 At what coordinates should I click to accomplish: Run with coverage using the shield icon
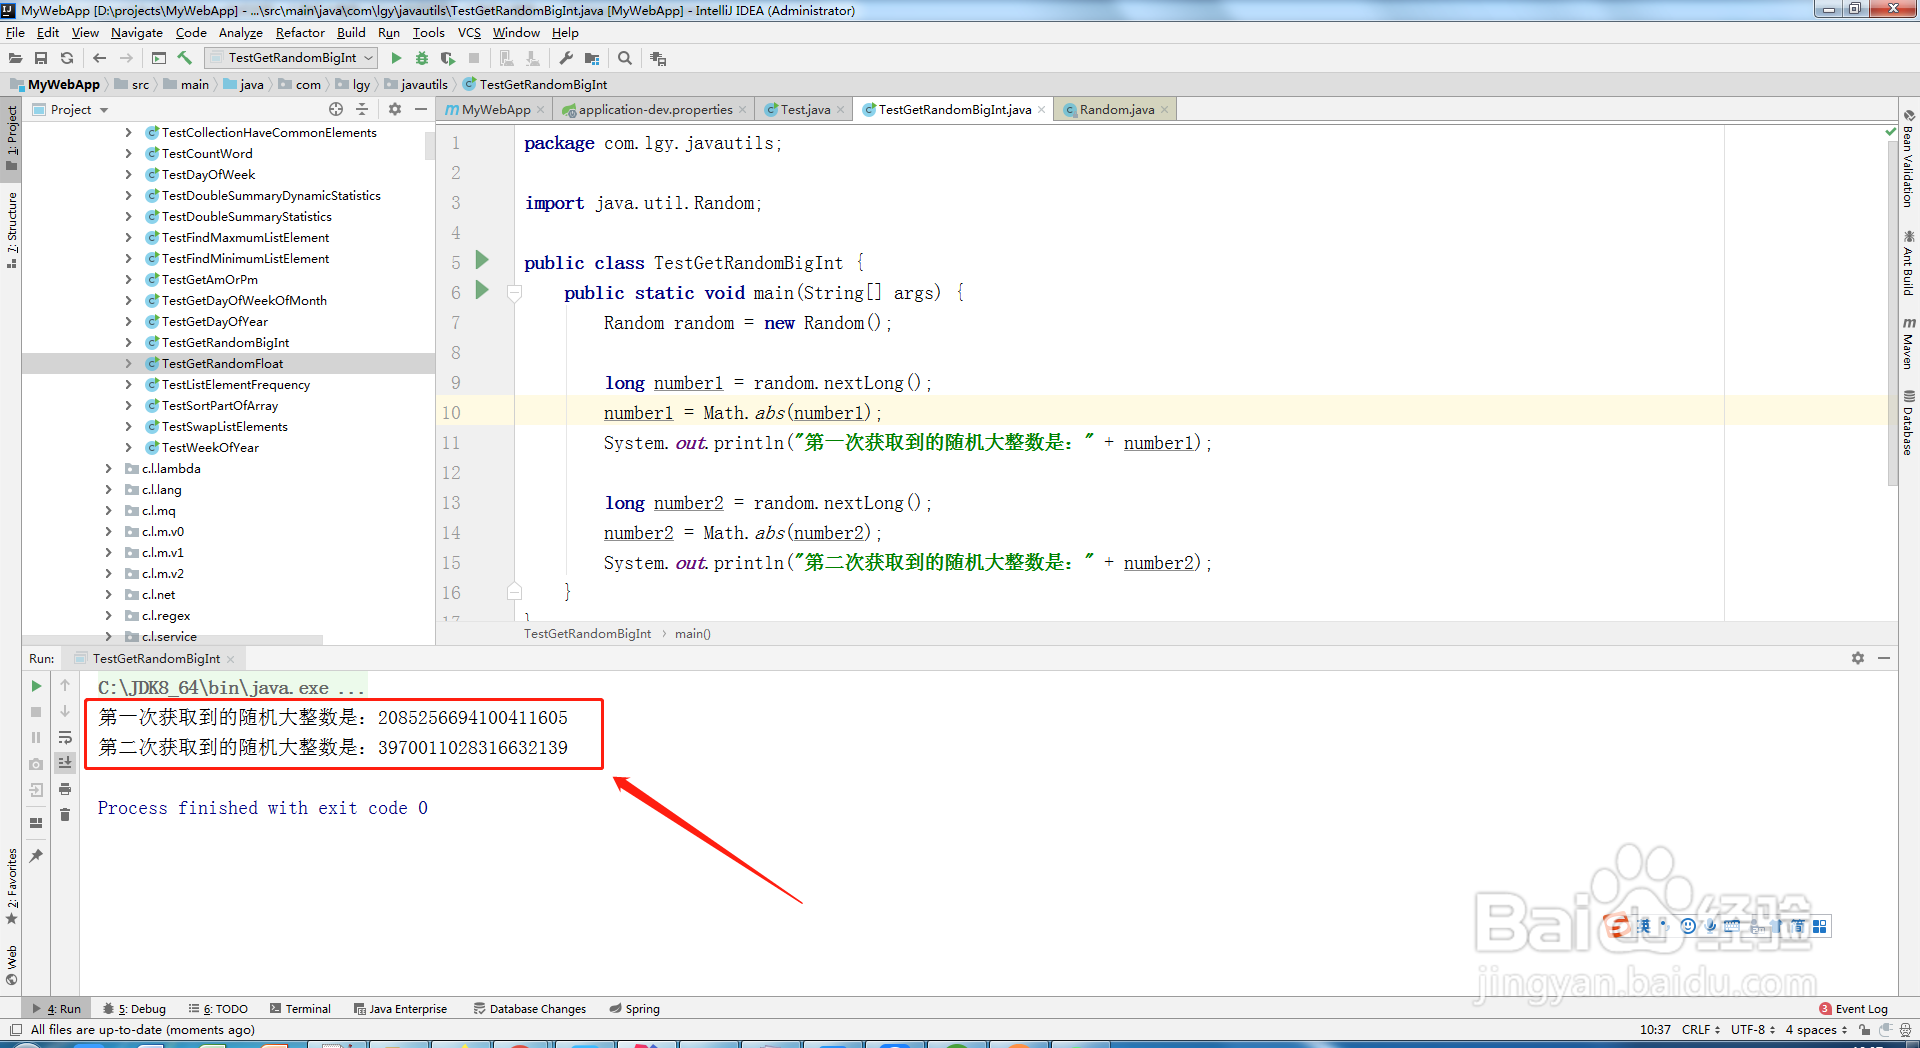[x=448, y=58]
